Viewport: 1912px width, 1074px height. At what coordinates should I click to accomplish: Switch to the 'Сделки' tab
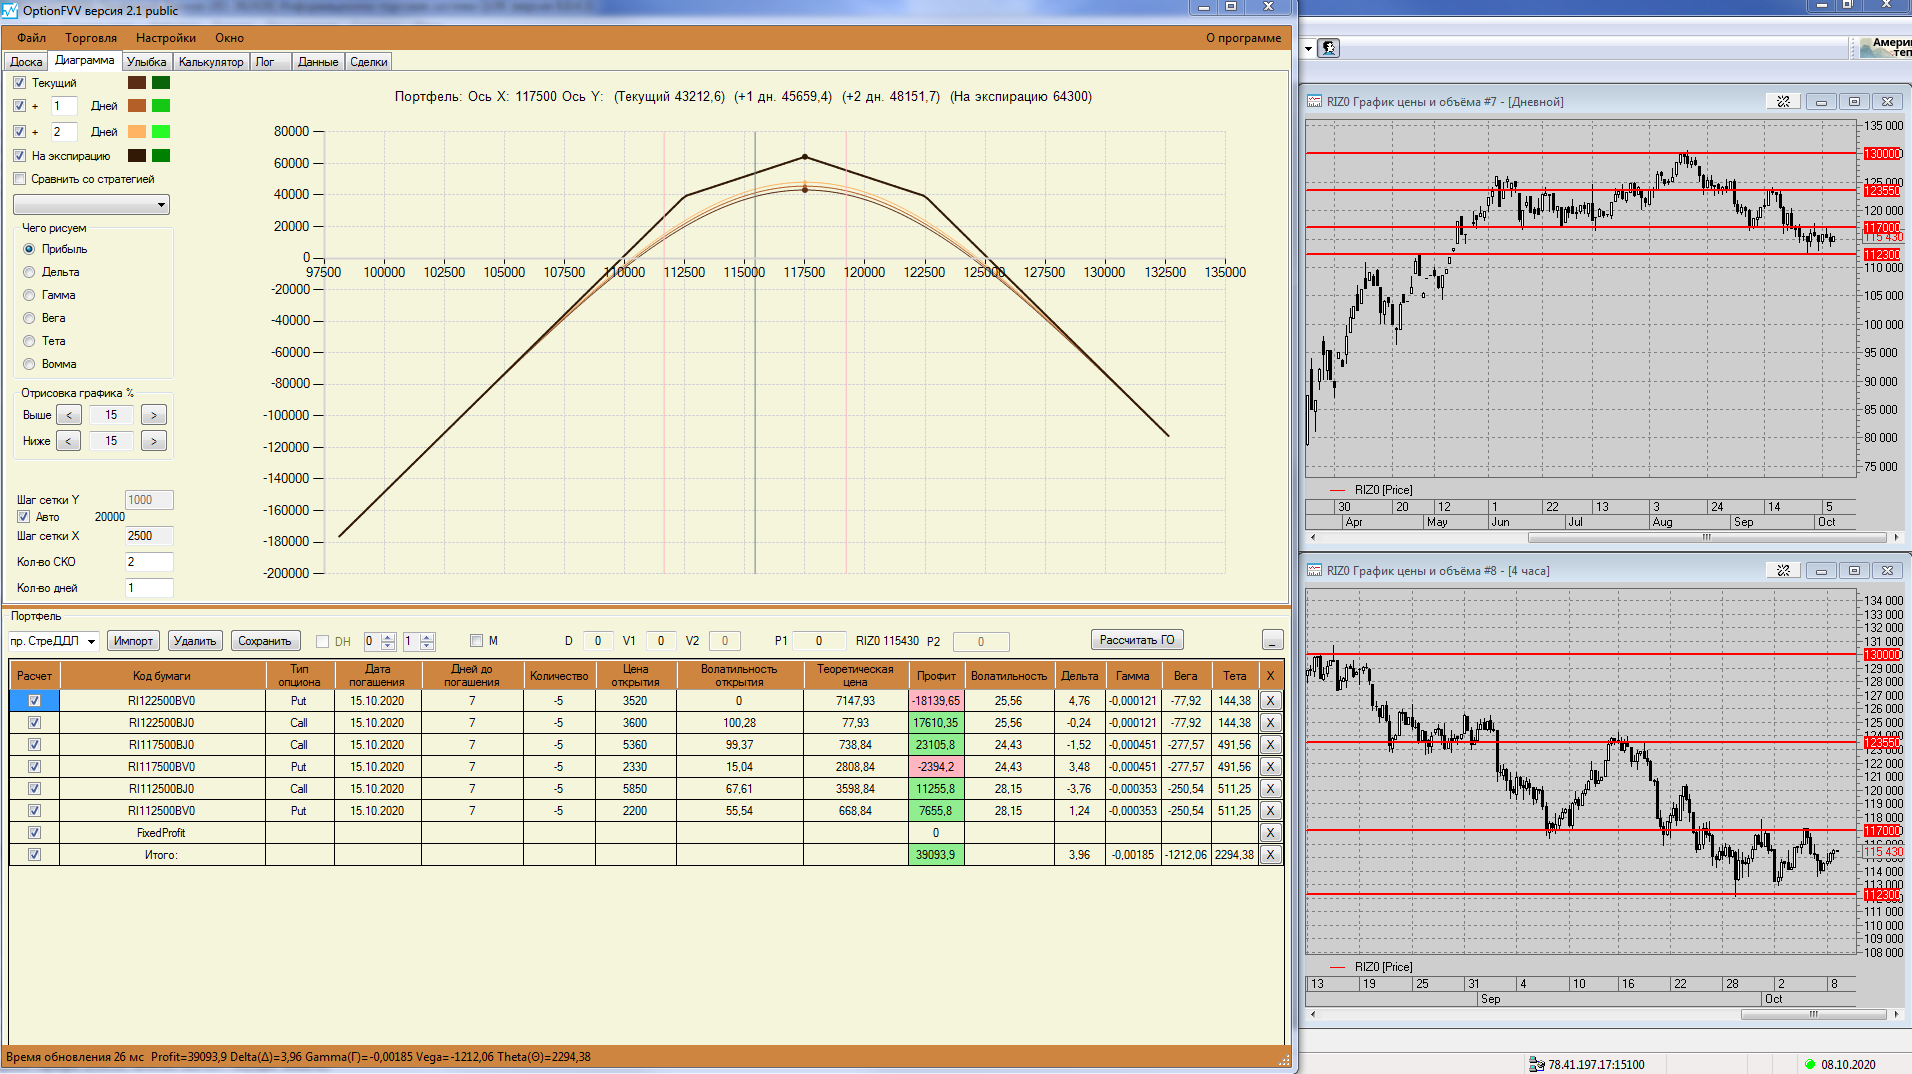click(369, 62)
